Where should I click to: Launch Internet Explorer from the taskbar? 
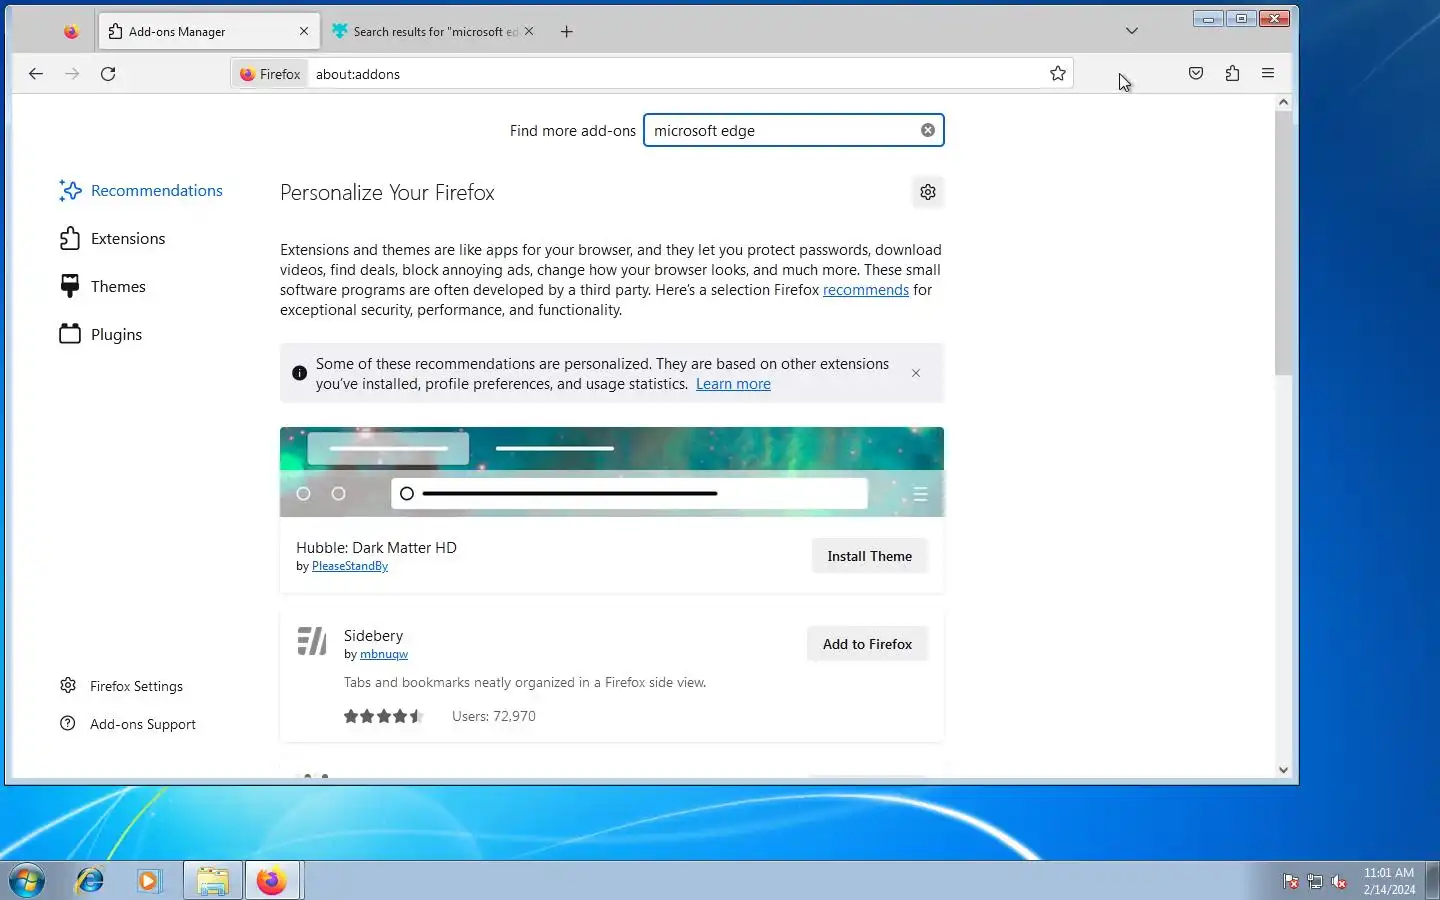pos(90,881)
